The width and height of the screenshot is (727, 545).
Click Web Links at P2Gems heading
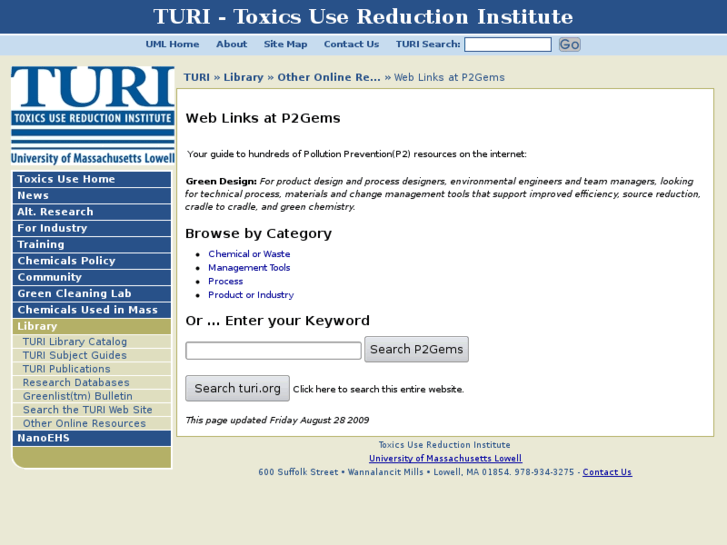[x=263, y=118]
